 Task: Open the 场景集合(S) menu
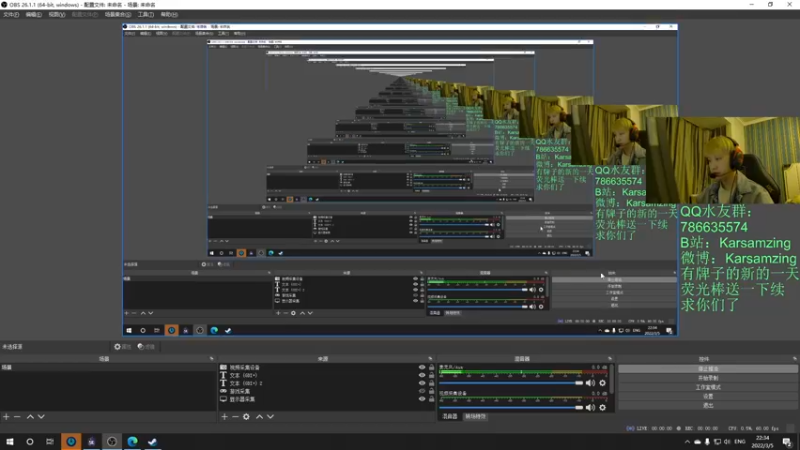point(118,15)
